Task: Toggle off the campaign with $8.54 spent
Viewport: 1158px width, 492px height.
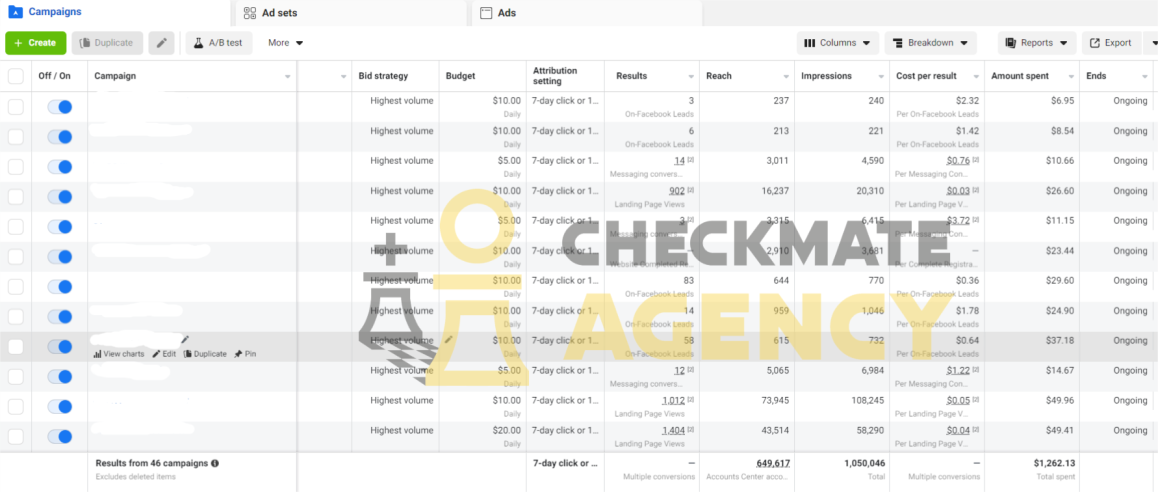Action: 60,137
